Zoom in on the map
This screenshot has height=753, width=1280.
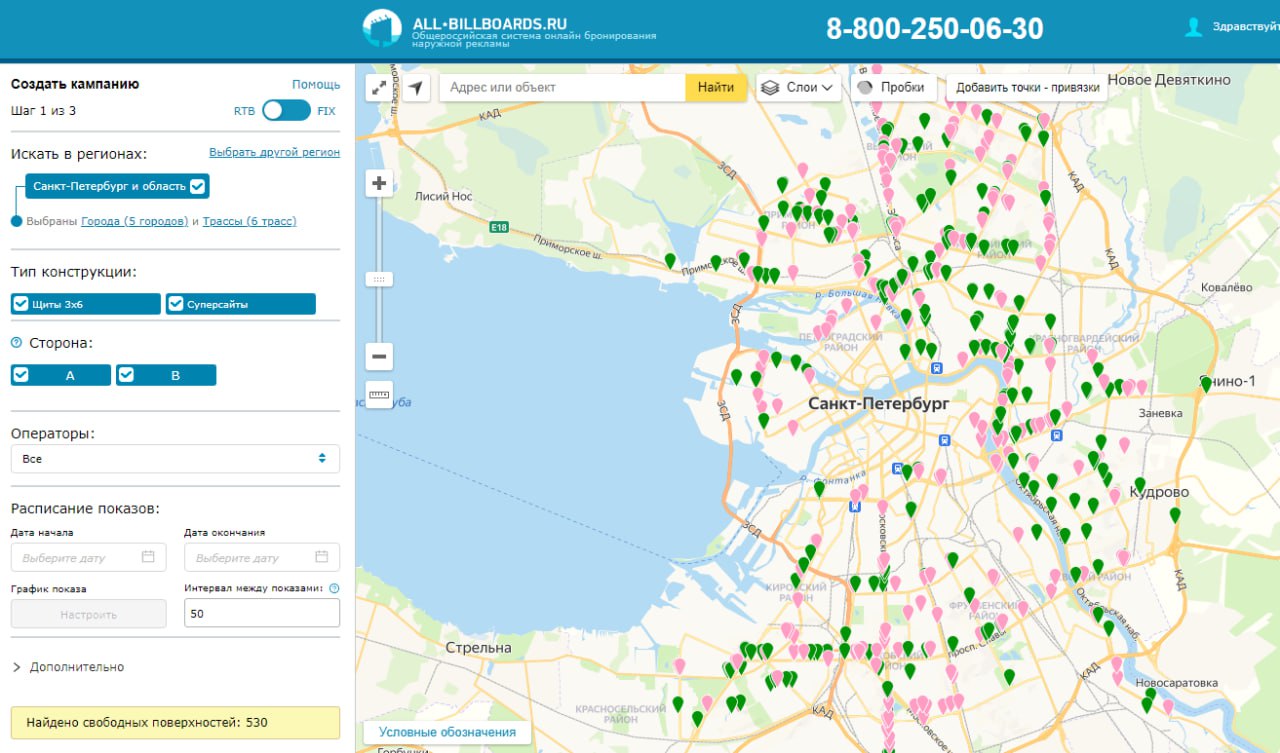pos(379,183)
